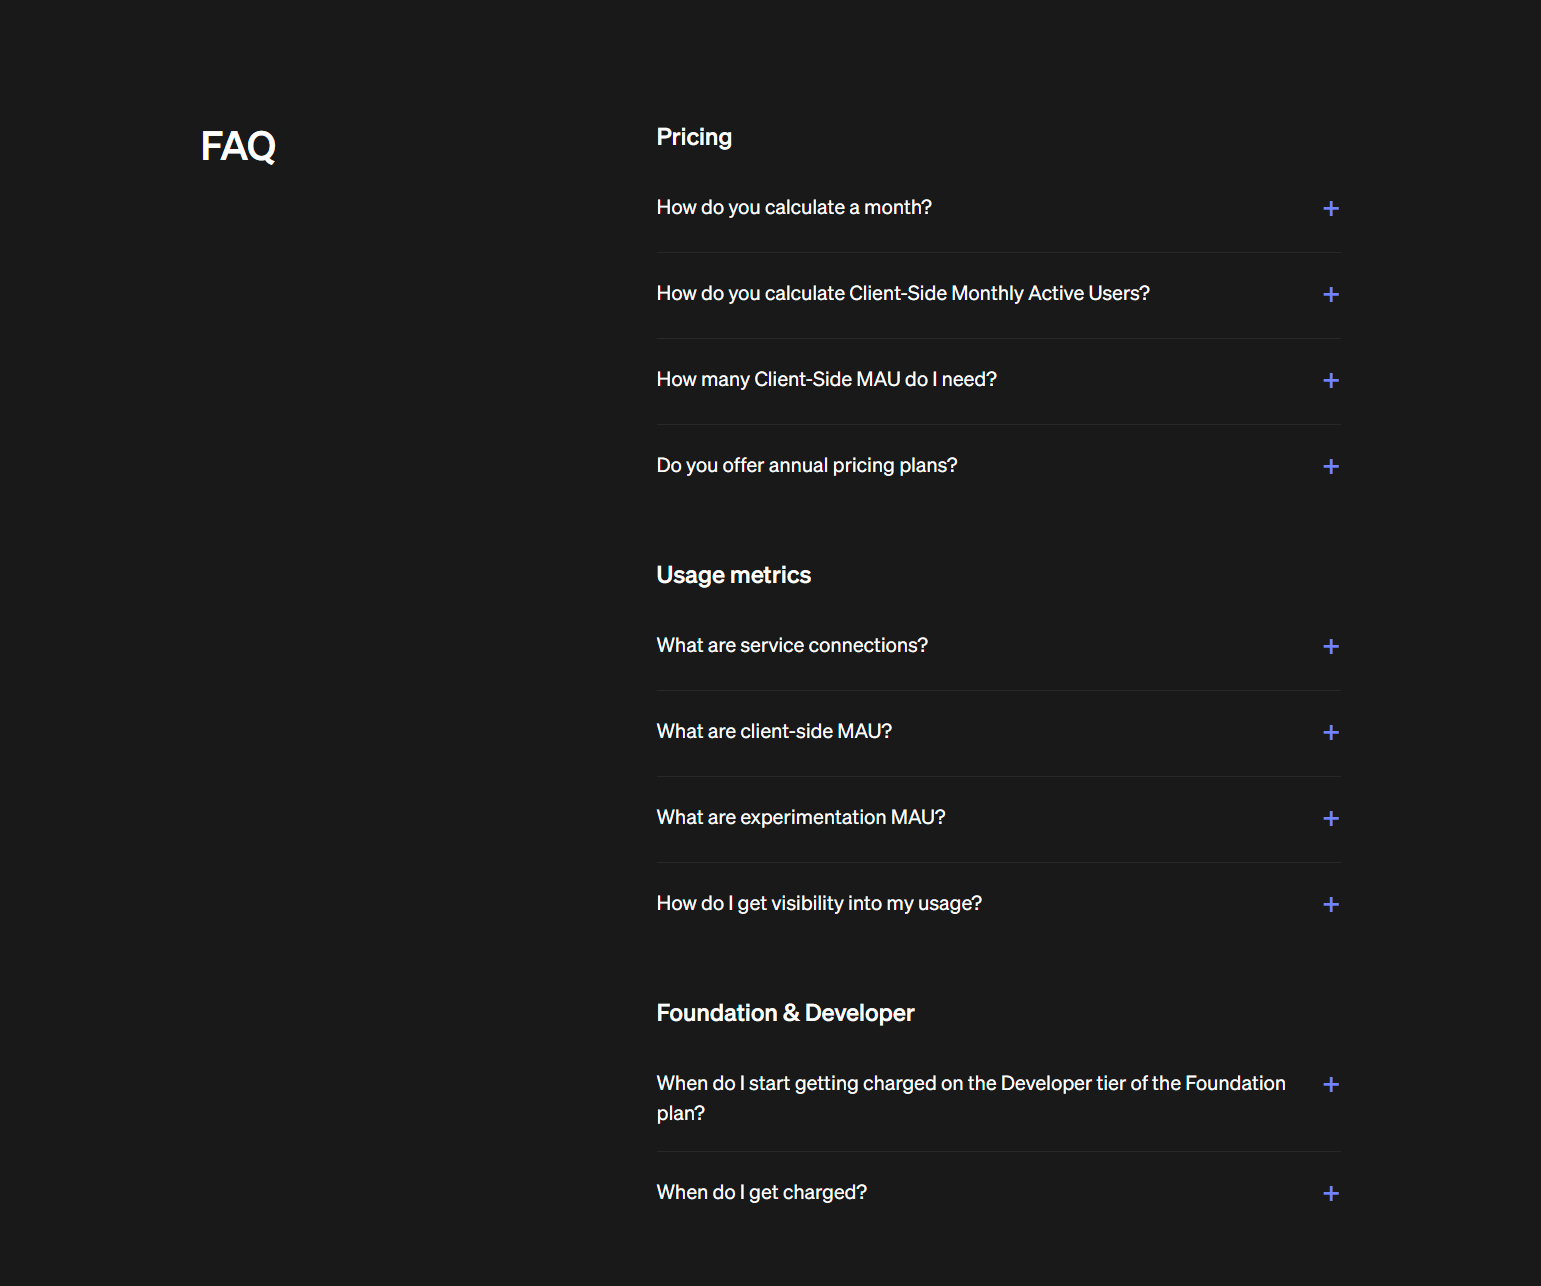The width and height of the screenshot is (1541, 1286).
Task: Click the plus icon next to 'What are client-side MAU?'
Action: pos(1331,732)
